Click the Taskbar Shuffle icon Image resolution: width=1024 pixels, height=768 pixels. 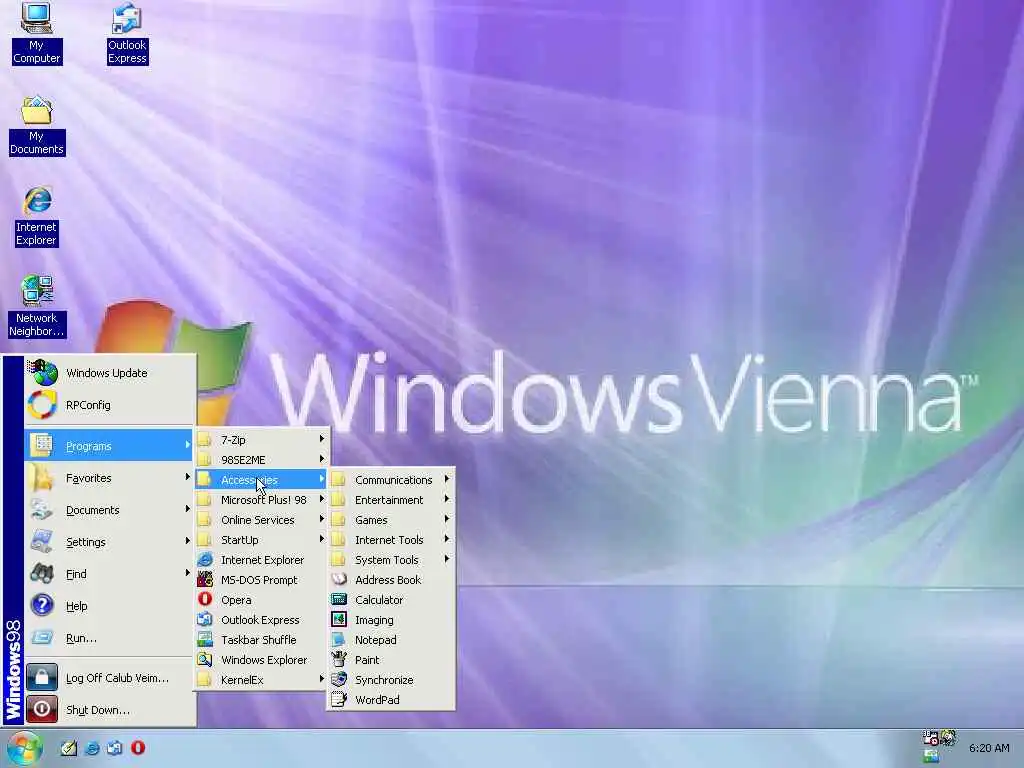[x=205, y=639]
